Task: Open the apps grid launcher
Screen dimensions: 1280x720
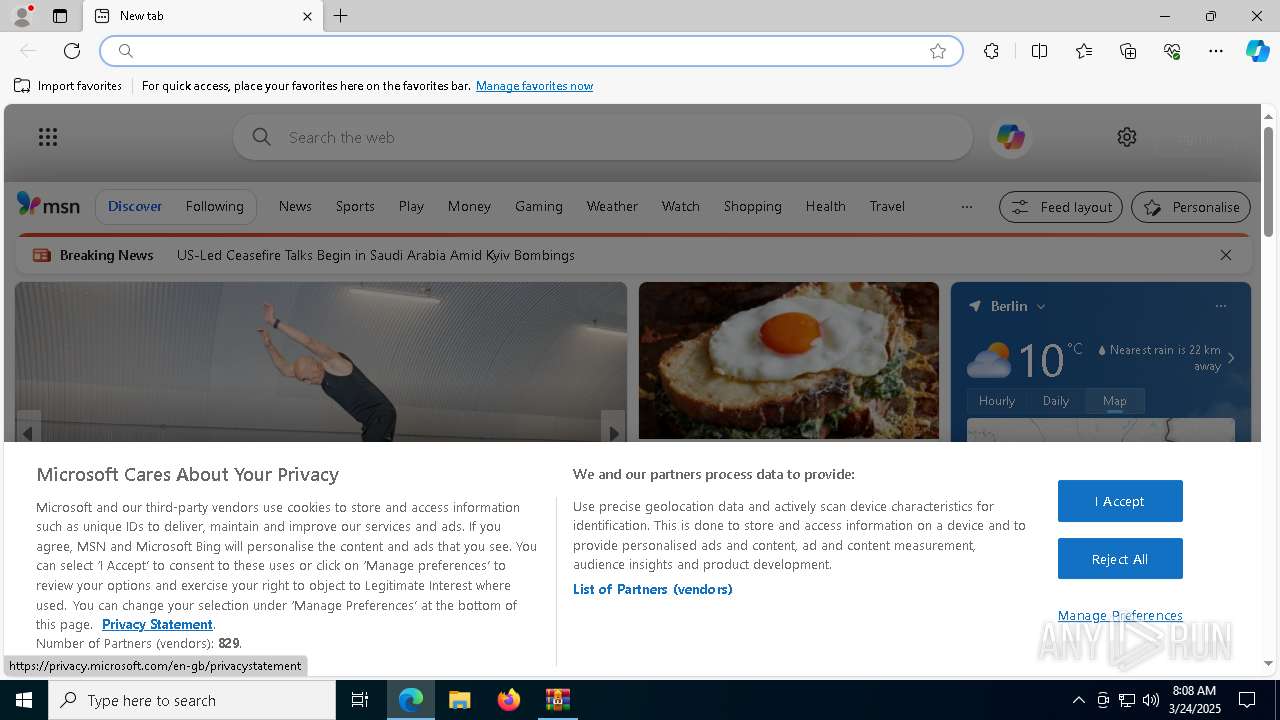Action: click(x=48, y=137)
